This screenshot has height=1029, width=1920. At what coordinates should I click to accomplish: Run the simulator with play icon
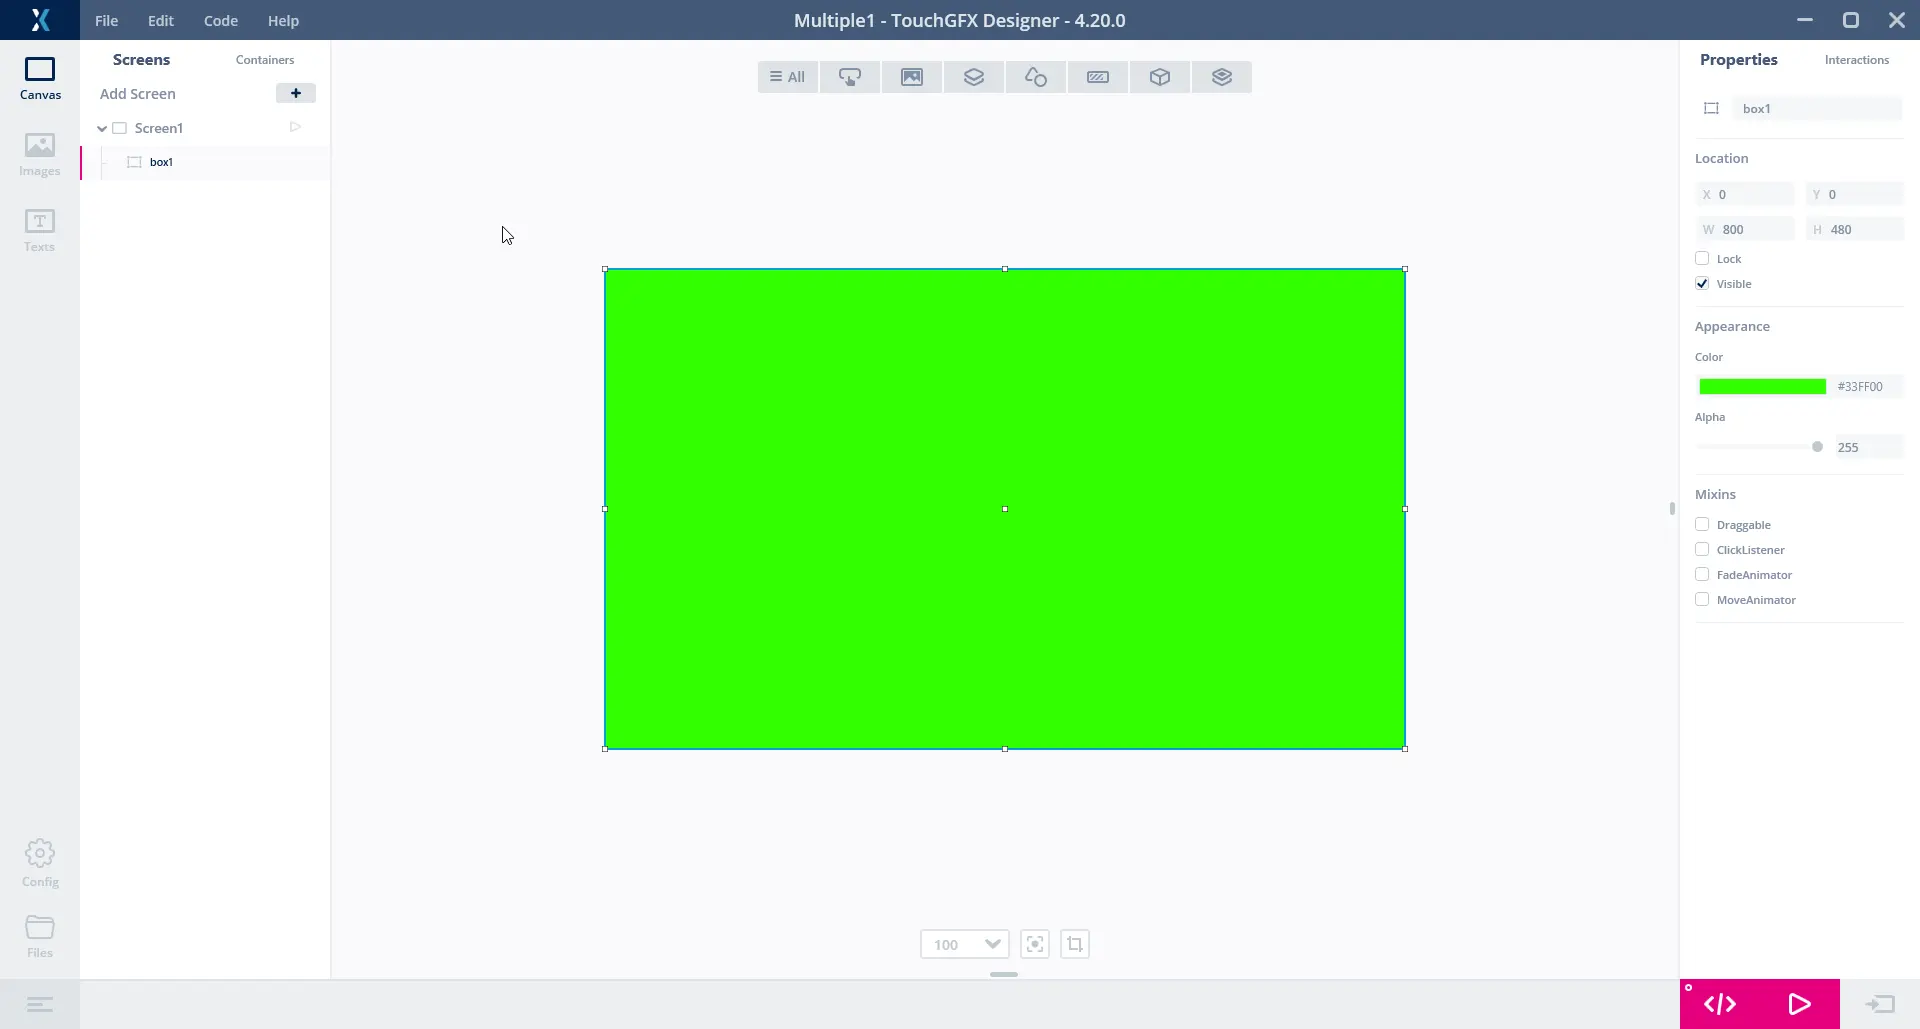tap(1799, 1004)
